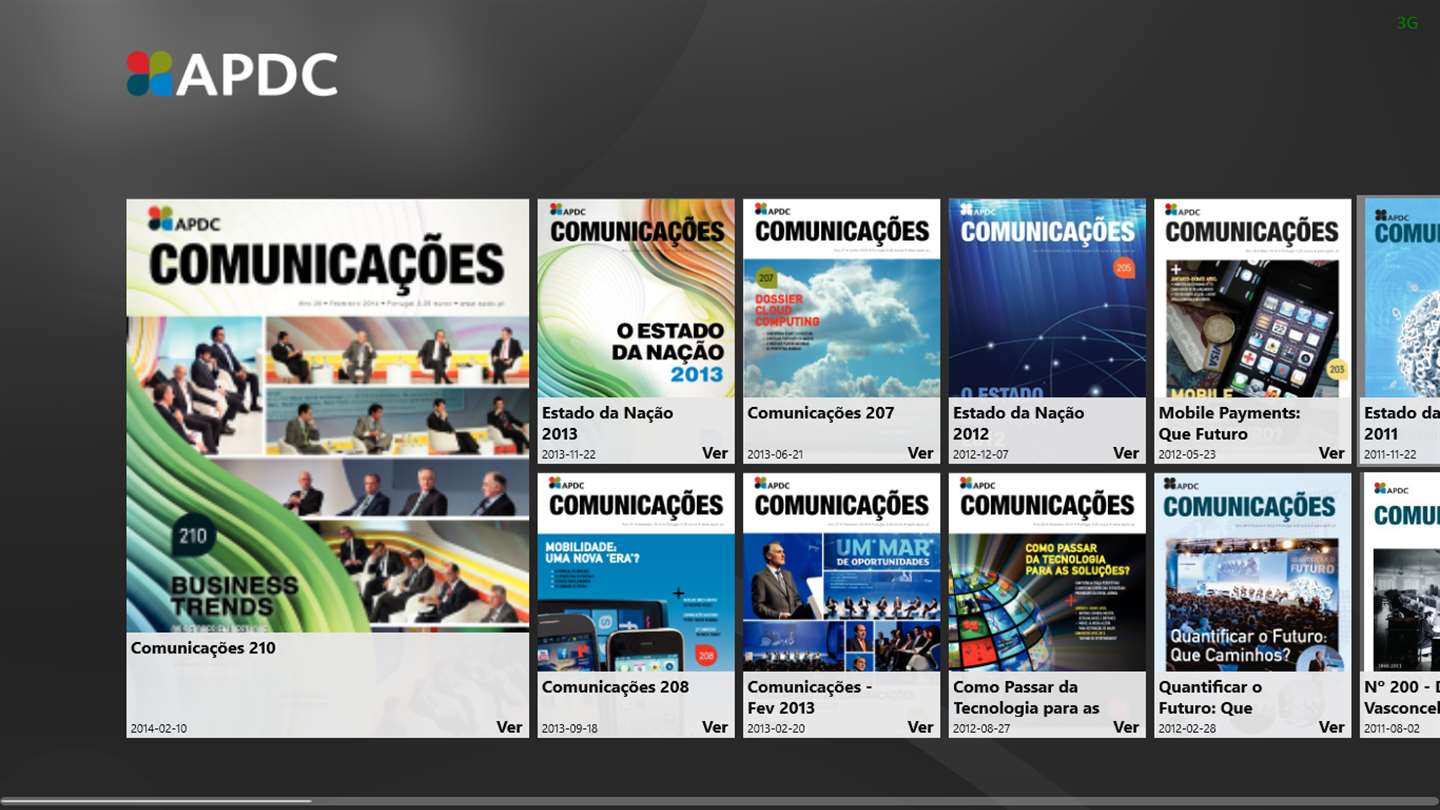Click Ver for Comunicações 208
This screenshot has height=810, width=1440.
[715, 727]
